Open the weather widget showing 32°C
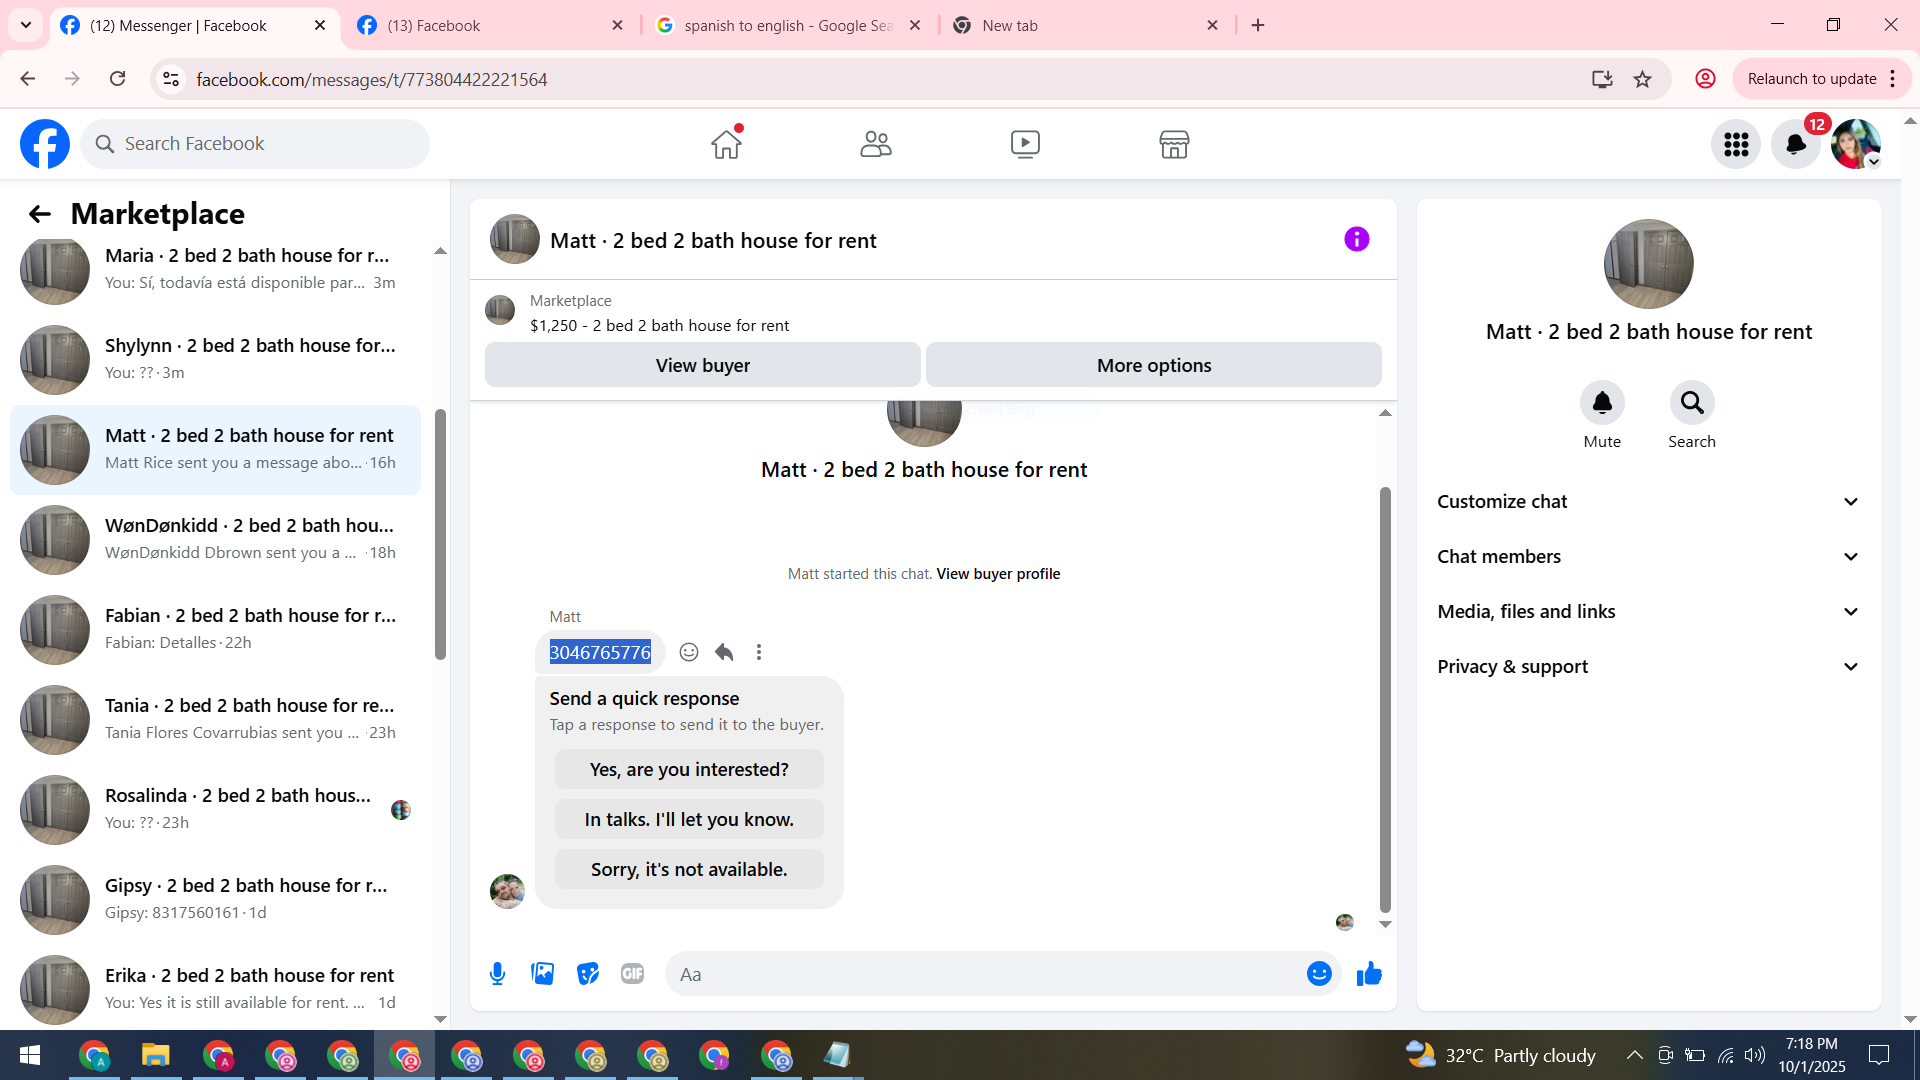 1500,1055
